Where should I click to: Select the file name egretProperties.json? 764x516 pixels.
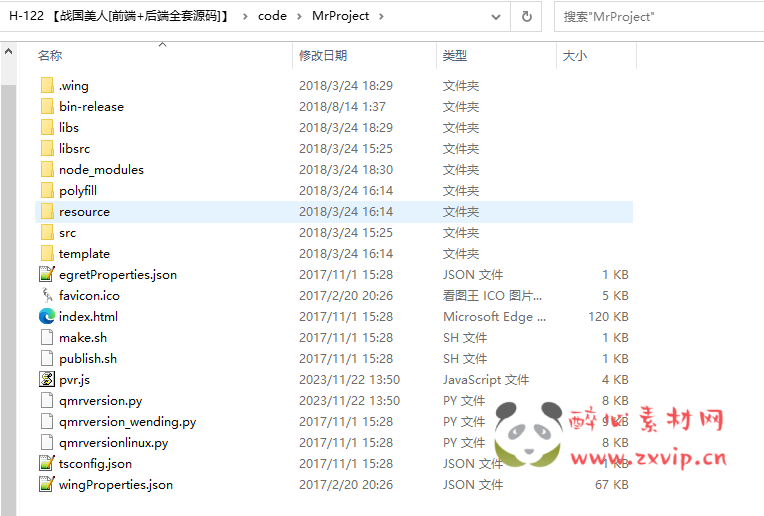[118, 275]
